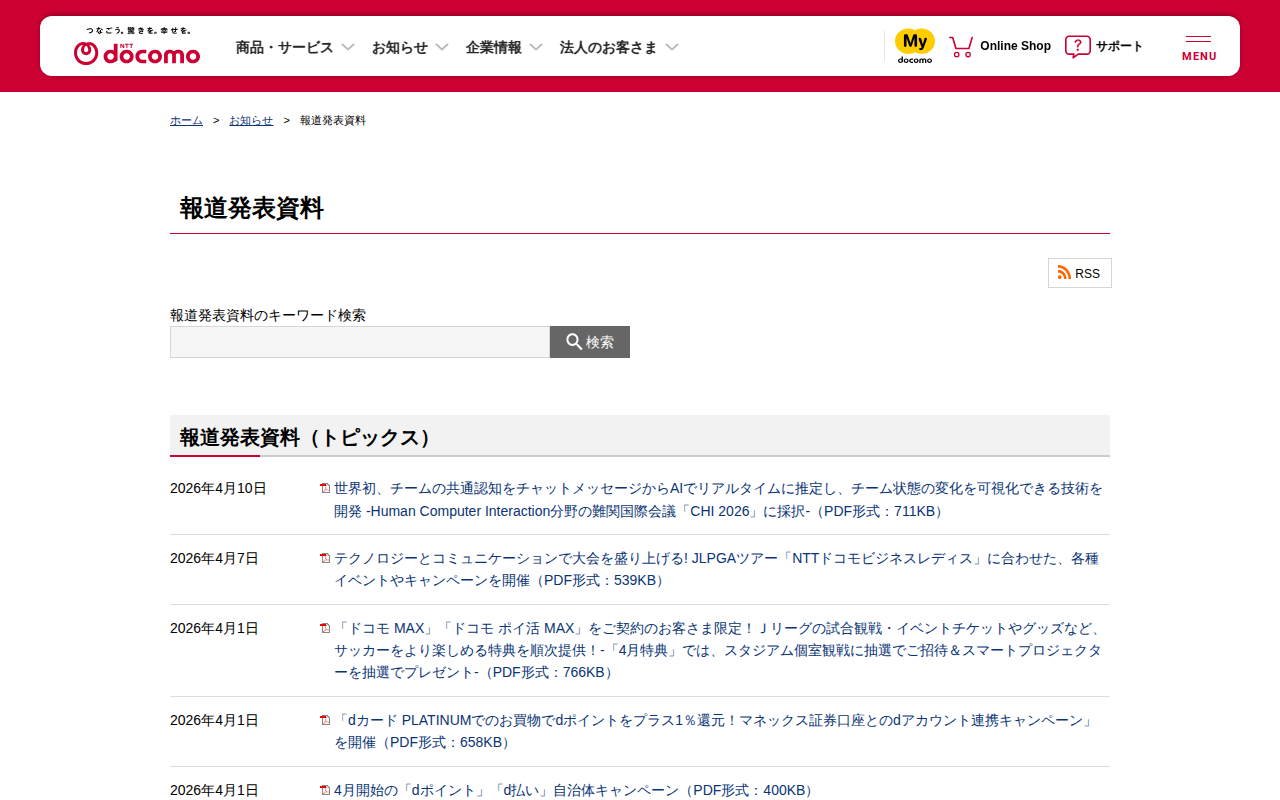Open the JLPGAツアー NTTドコモビジネスレディス release
The image size is (1280, 800).
pos(716,570)
